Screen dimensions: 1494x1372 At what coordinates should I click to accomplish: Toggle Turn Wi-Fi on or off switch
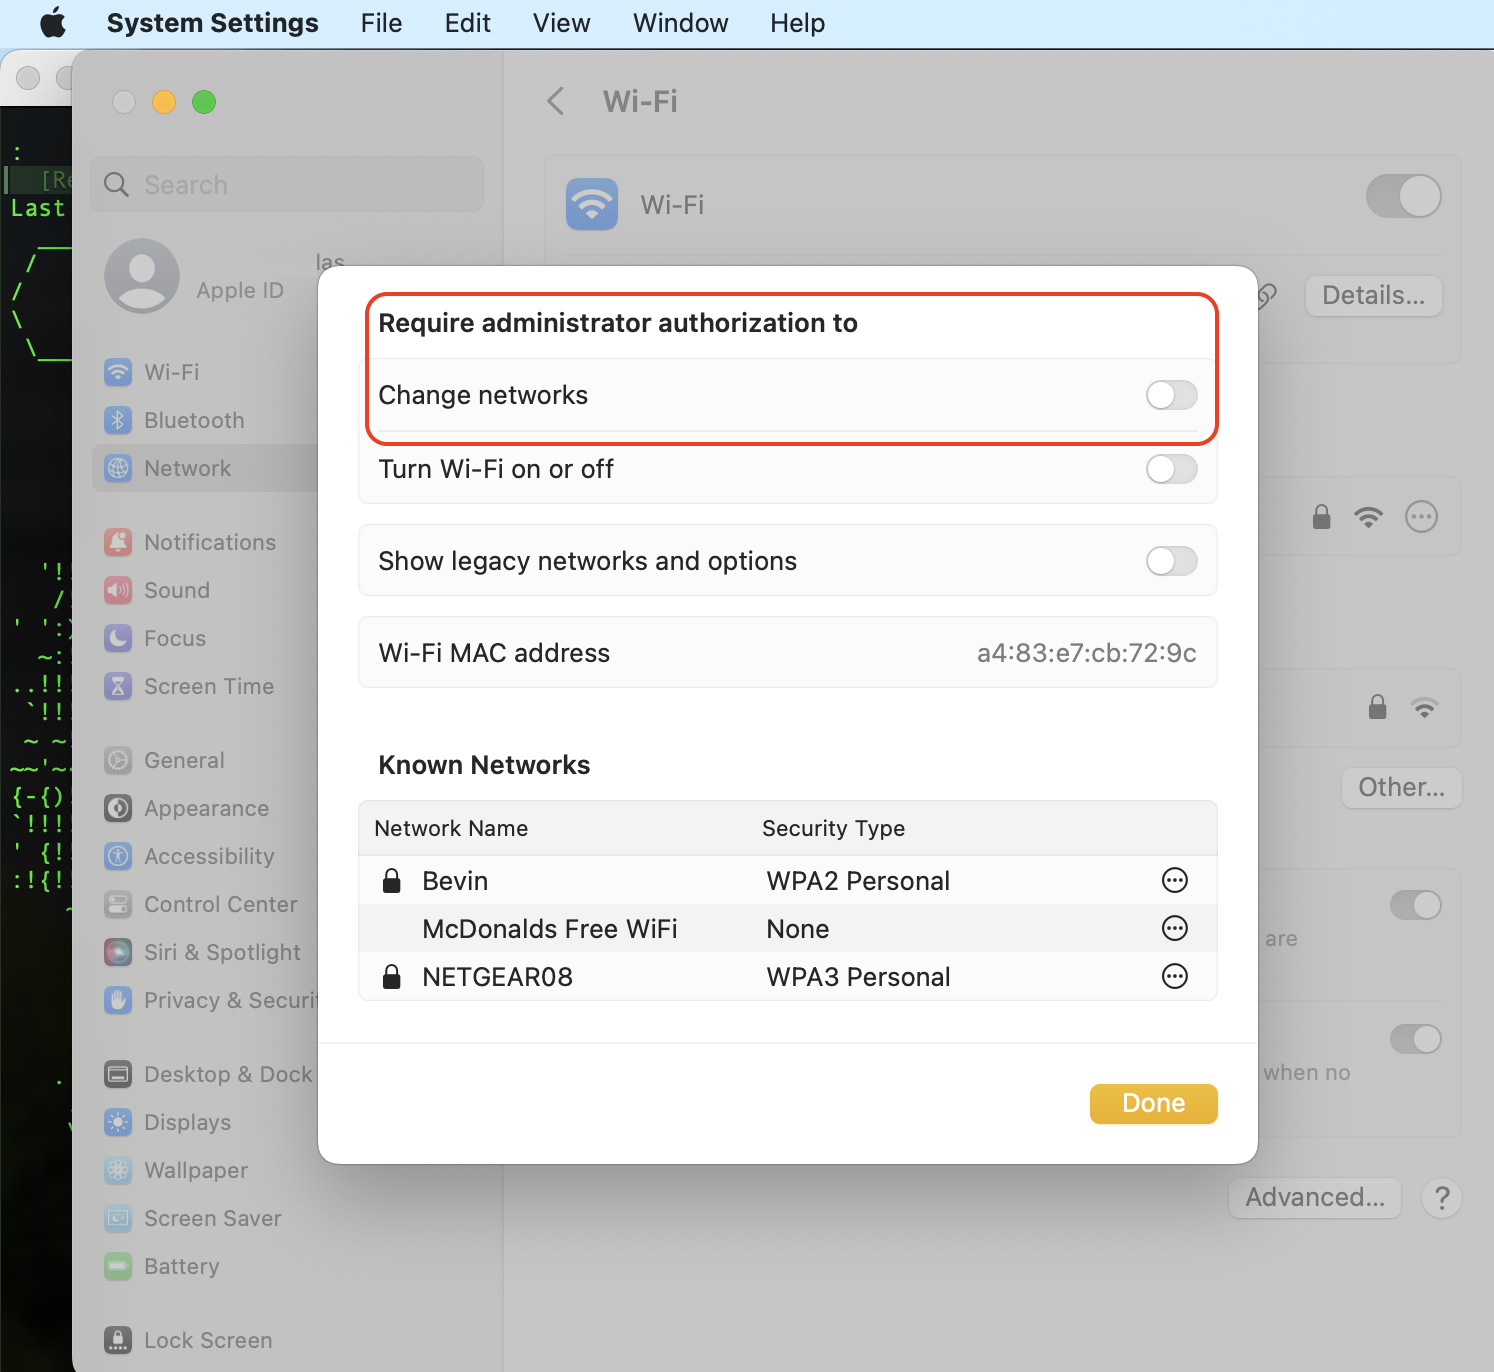point(1171,469)
